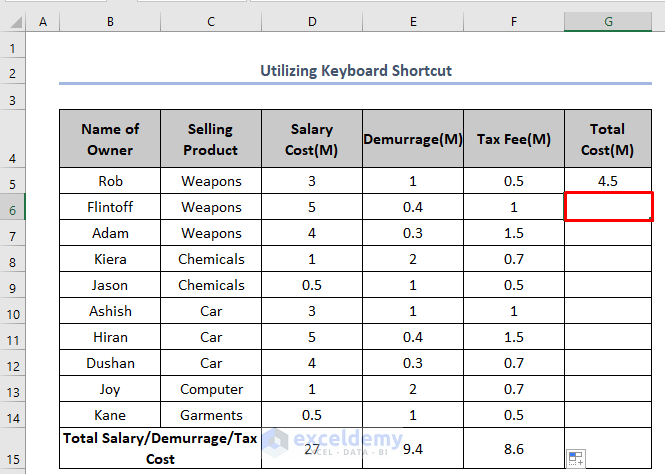Image resolution: width=665 pixels, height=474 pixels.
Task: Click 'Computer' in Joy's row
Action: click(x=211, y=389)
